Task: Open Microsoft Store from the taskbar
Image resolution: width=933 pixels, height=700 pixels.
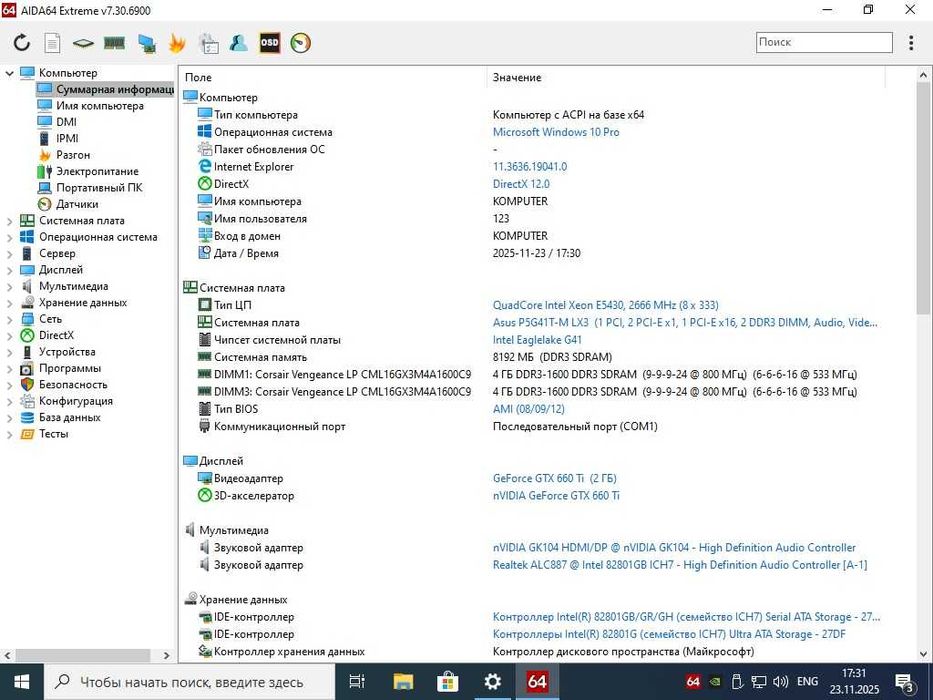Action: pyautogui.click(x=447, y=682)
